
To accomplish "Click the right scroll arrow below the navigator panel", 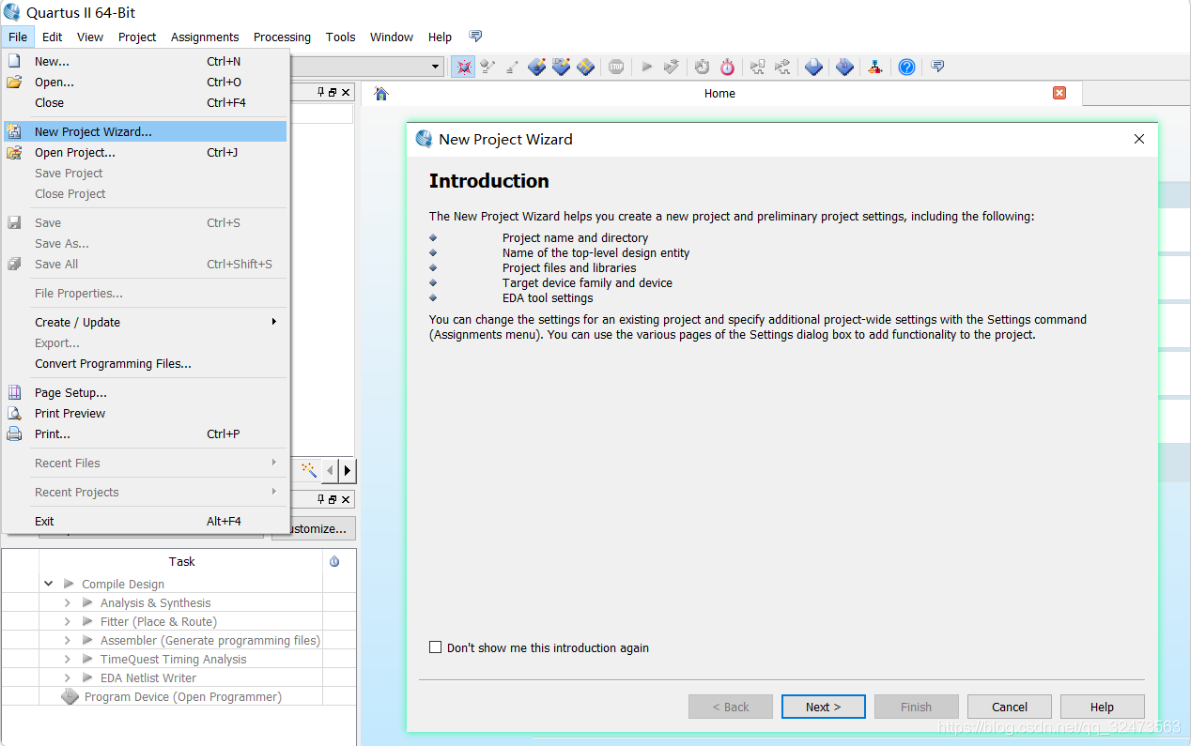I will 347,470.
